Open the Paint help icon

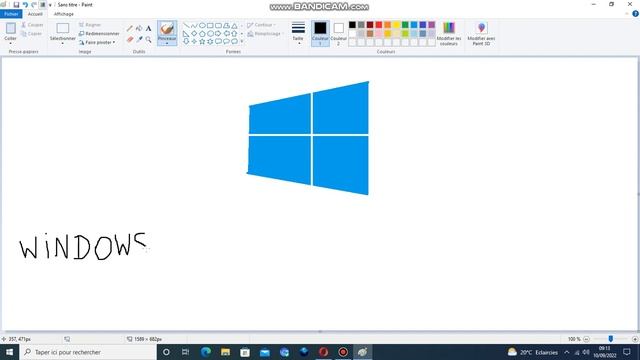(x=635, y=14)
